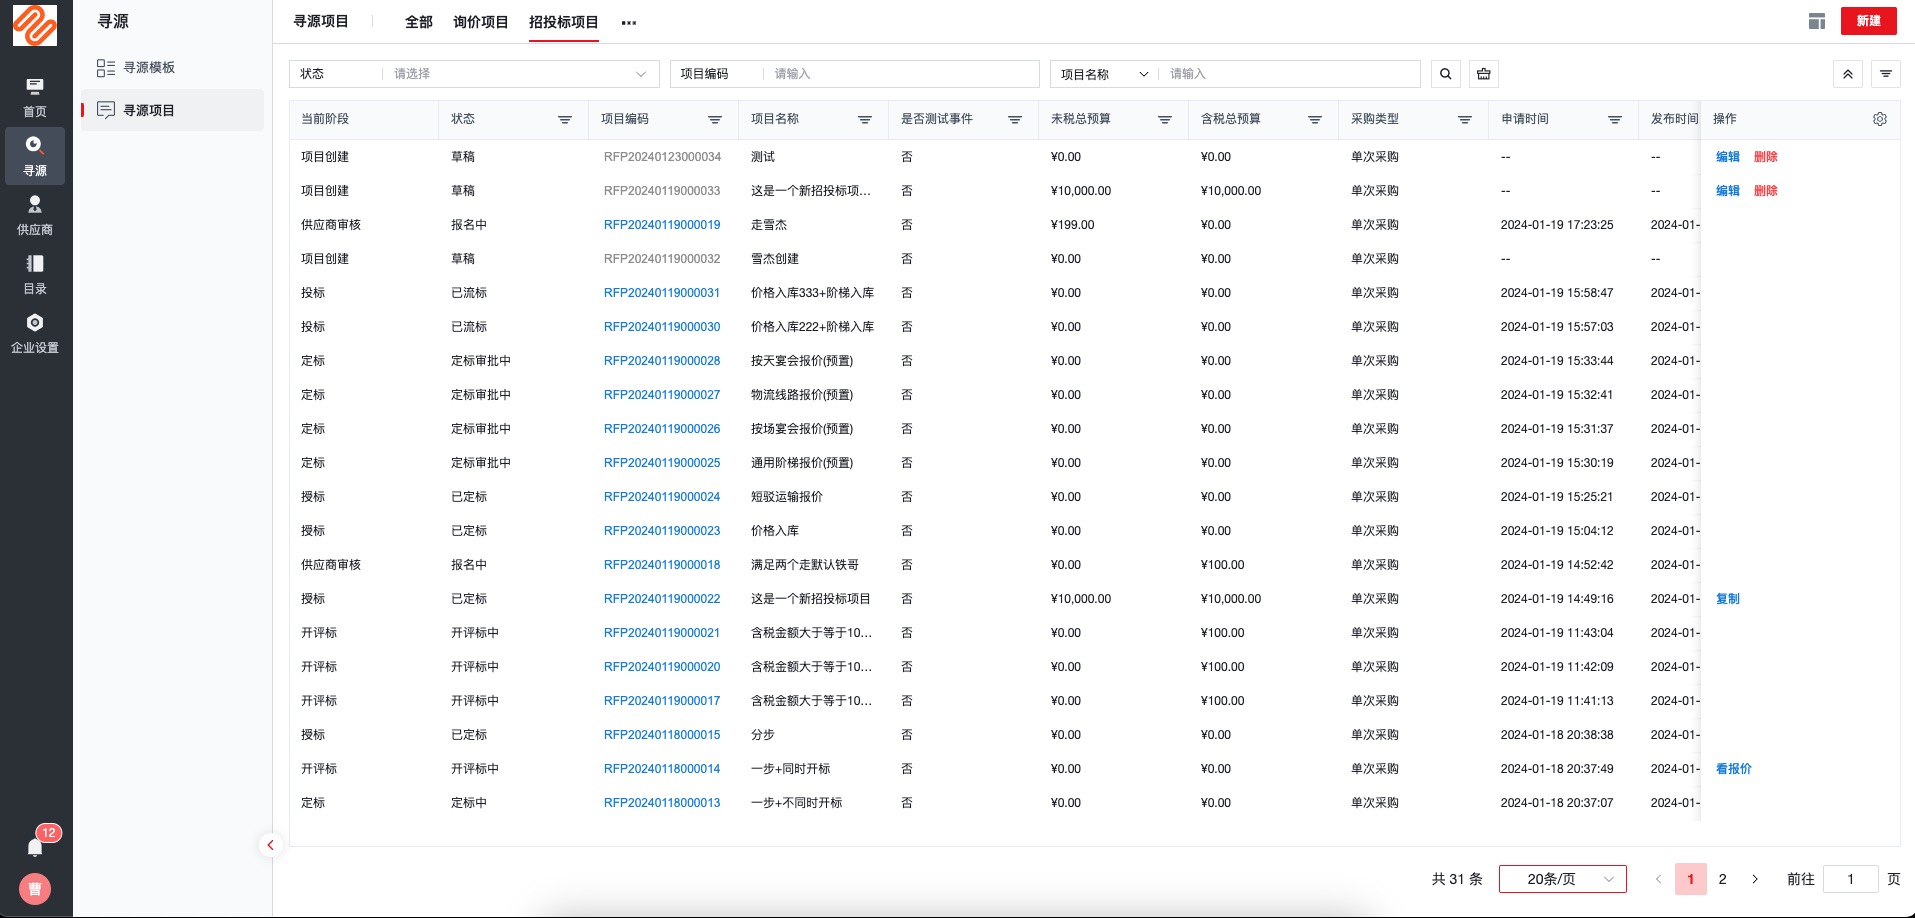Image resolution: width=1915 pixels, height=918 pixels.
Task: Filter the 采购类型 column header
Action: tap(1465, 119)
